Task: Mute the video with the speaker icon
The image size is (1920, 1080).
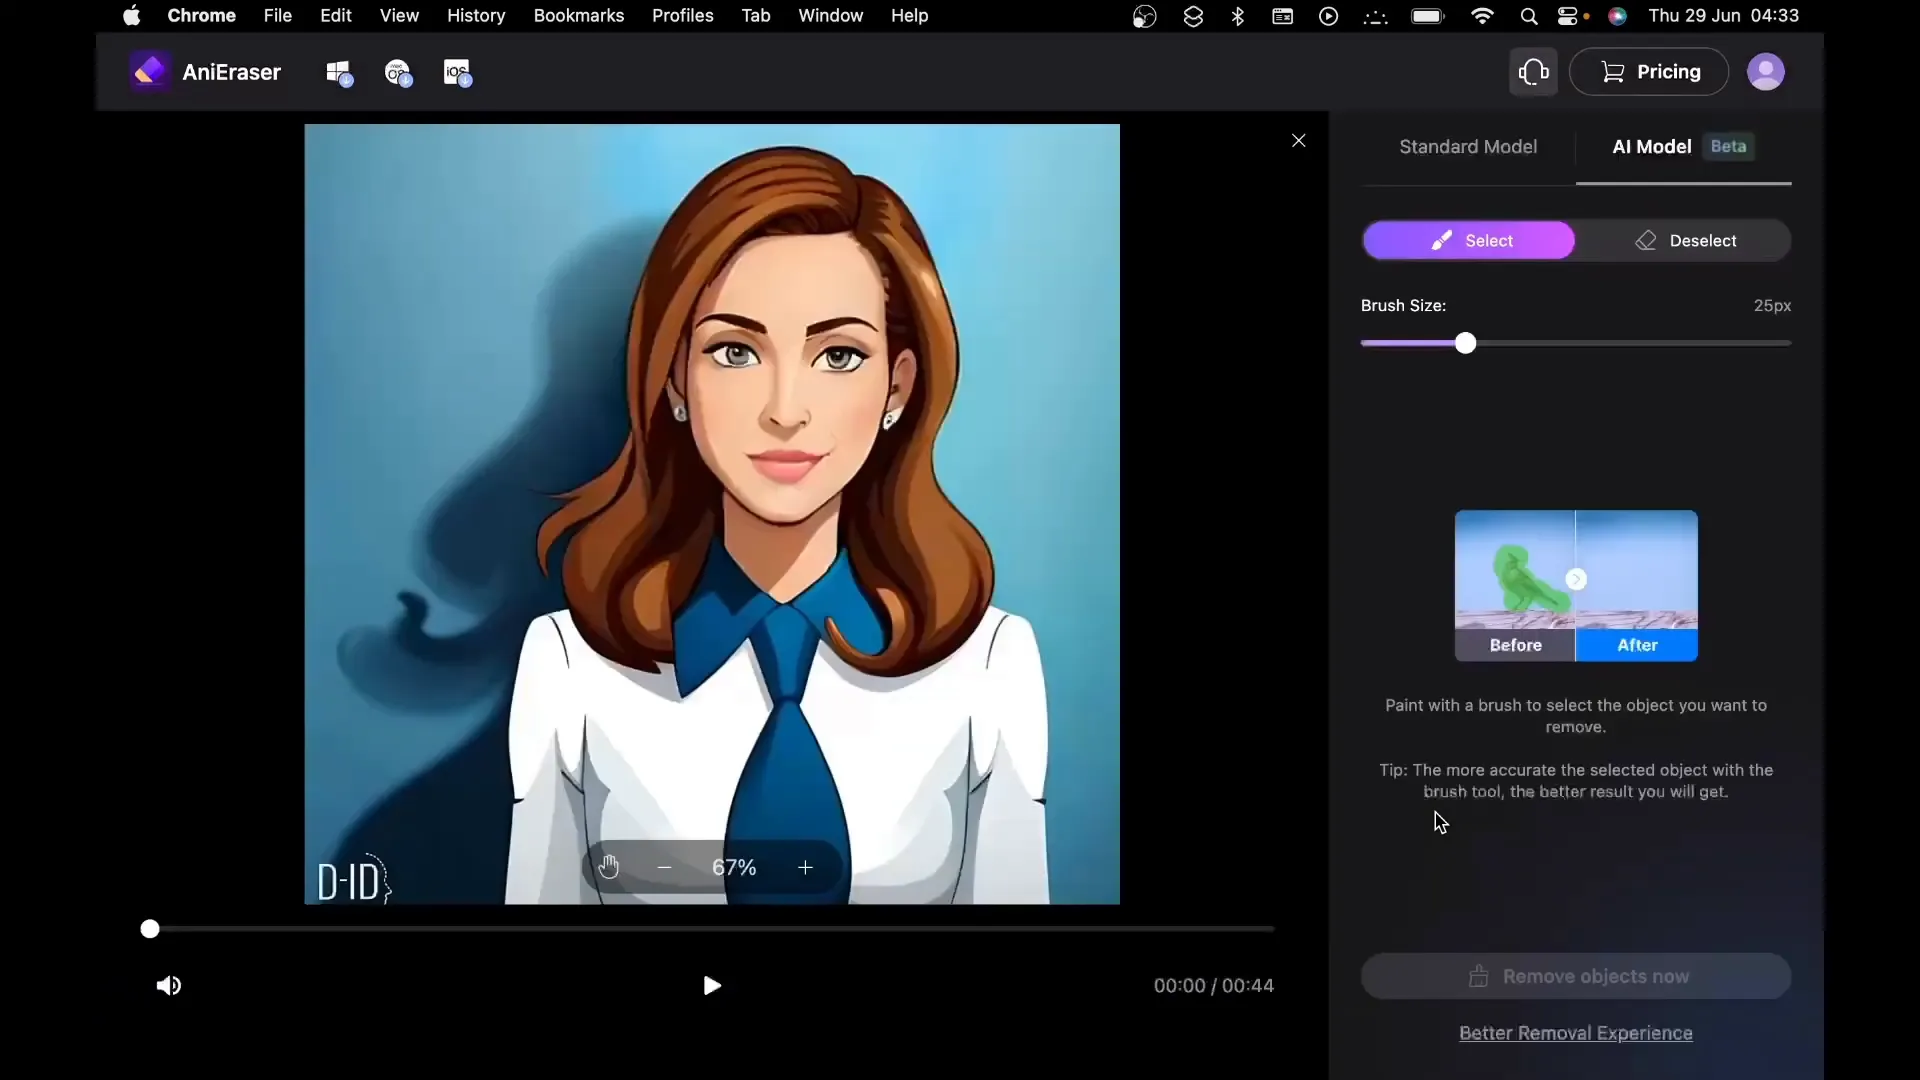Action: 169,986
